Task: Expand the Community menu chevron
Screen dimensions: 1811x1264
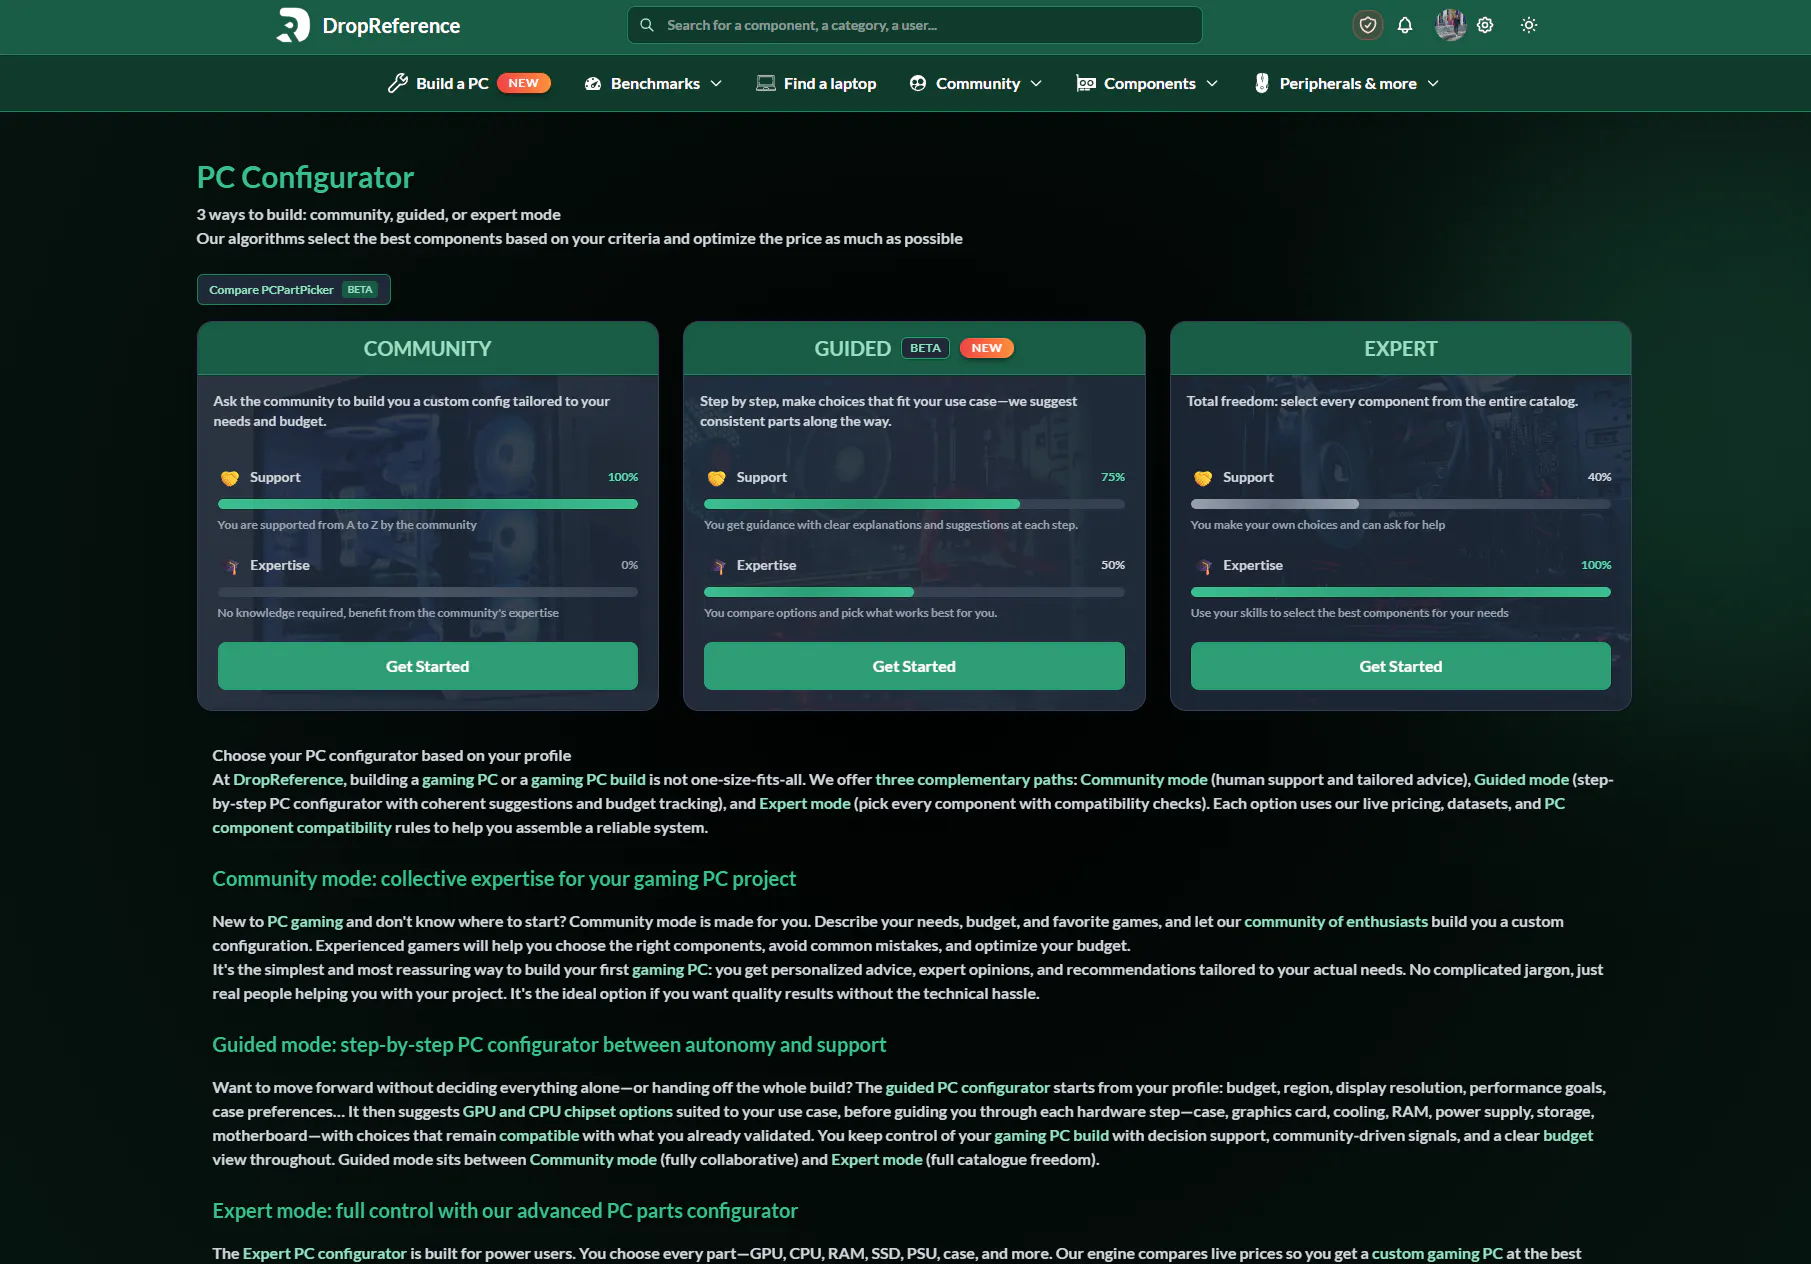Action: (1036, 84)
